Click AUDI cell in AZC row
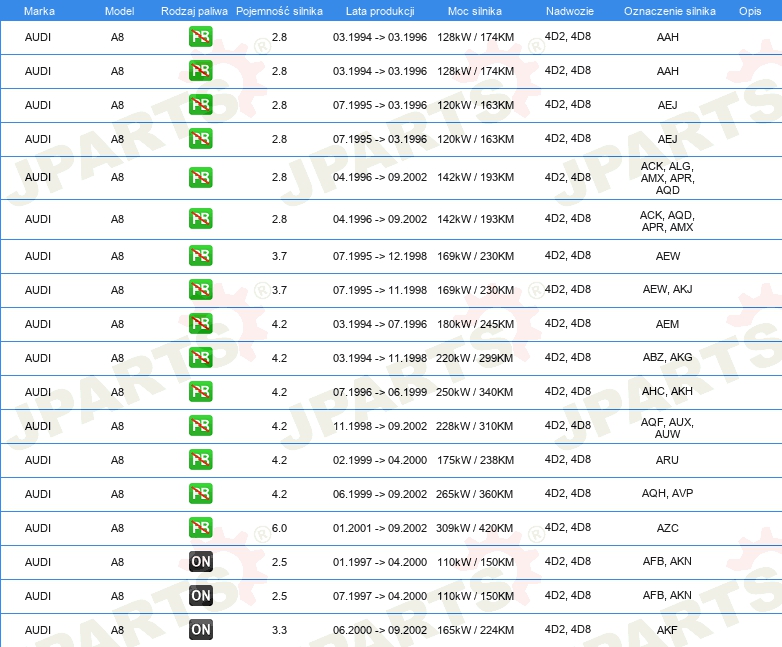The image size is (782, 647). pos(38,528)
